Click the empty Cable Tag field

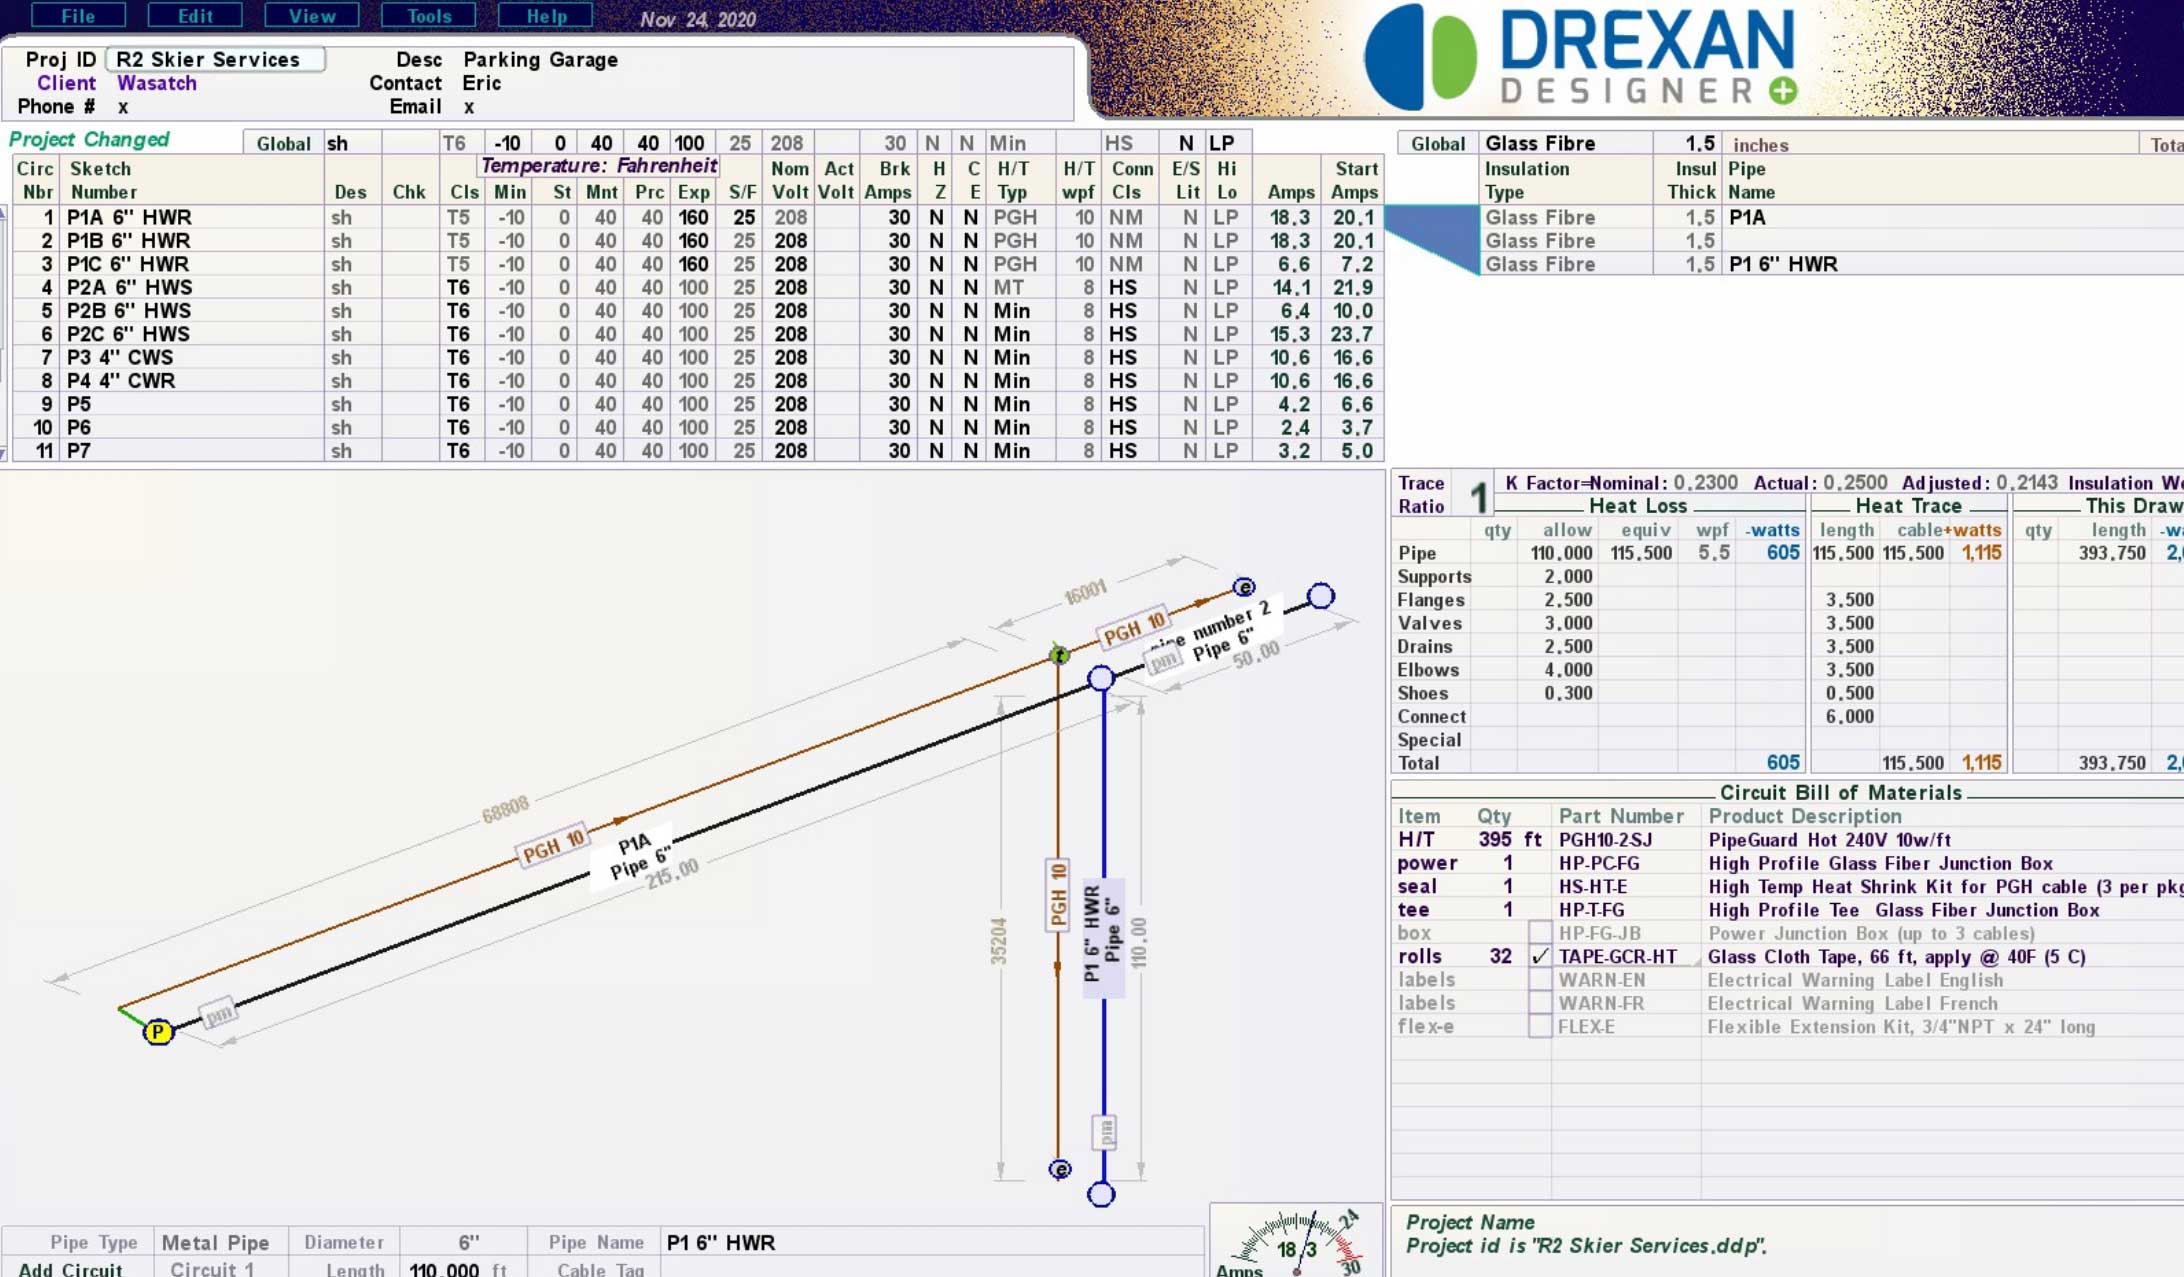(x=930, y=1268)
